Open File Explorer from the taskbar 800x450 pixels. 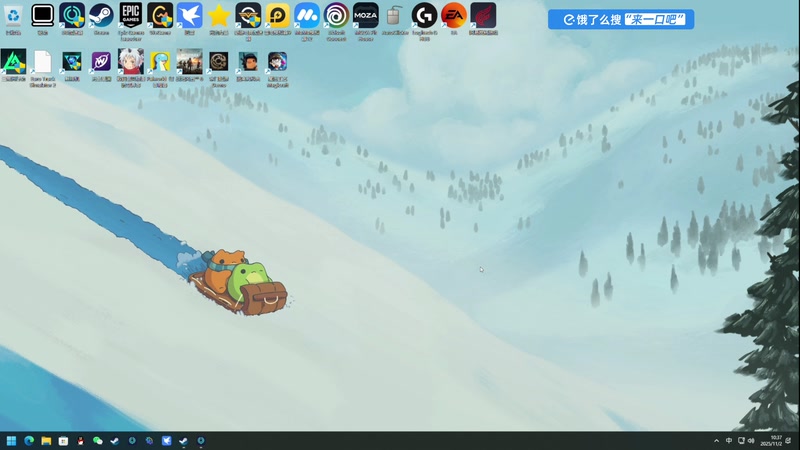(x=46, y=441)
